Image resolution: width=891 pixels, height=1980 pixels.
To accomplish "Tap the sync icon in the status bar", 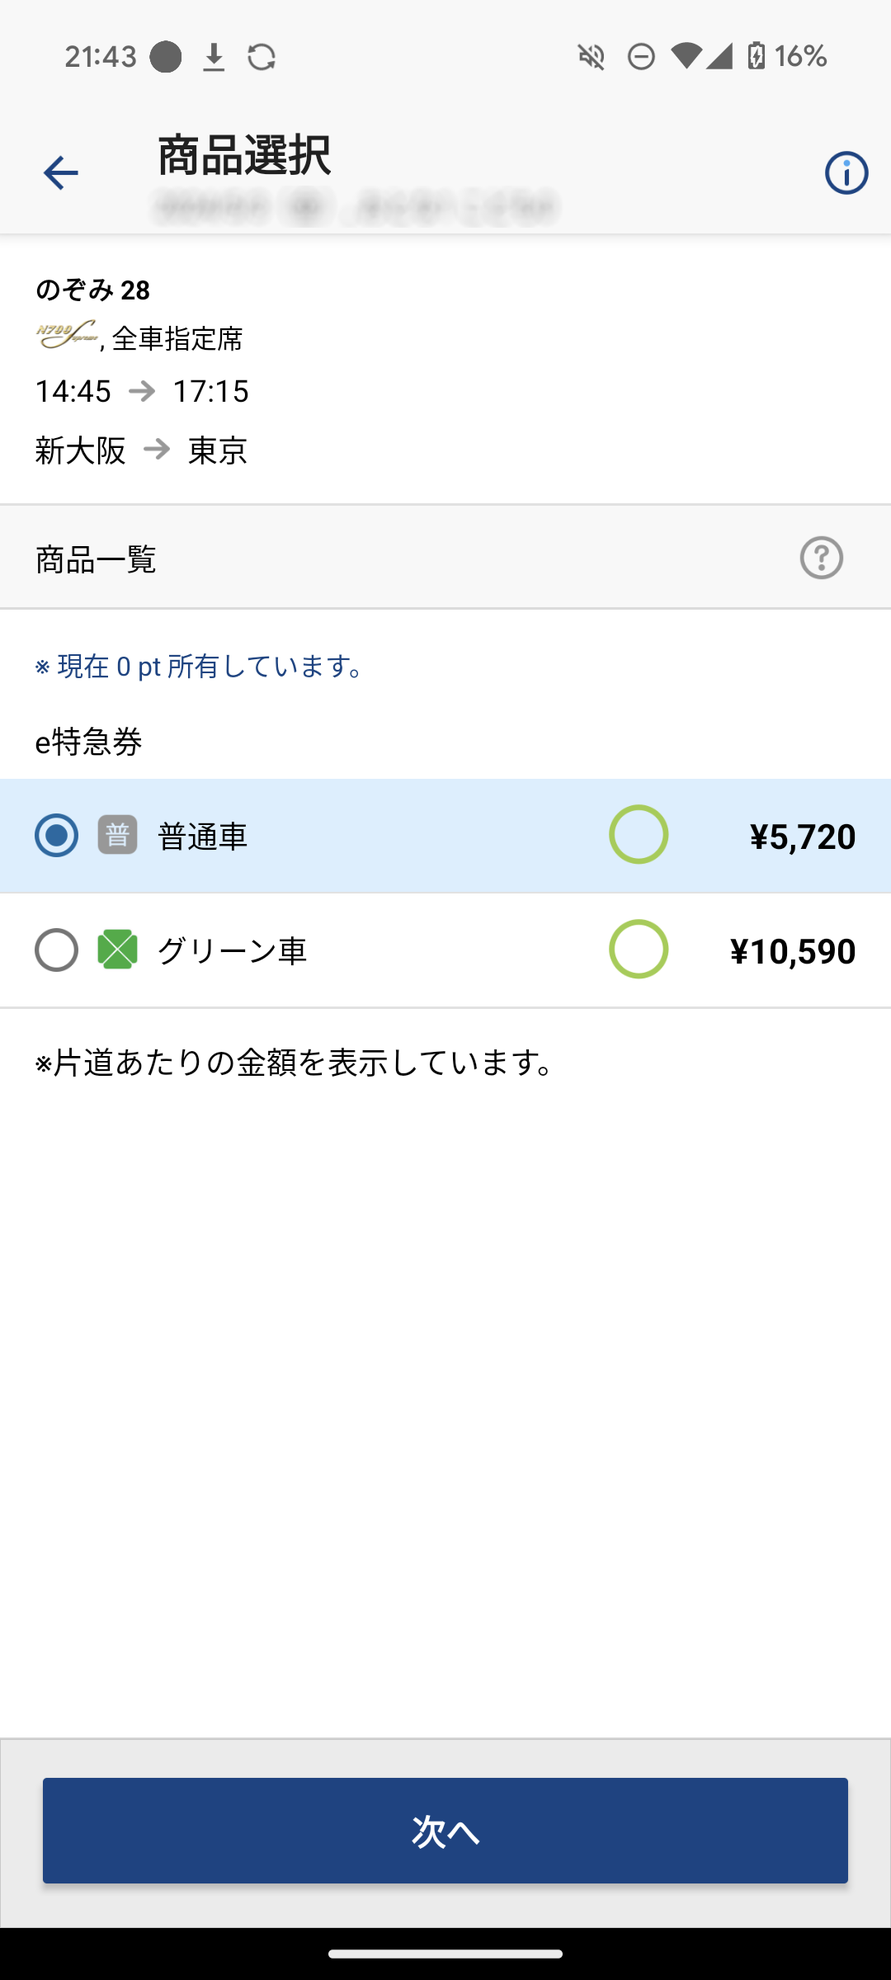I will 261,56.
